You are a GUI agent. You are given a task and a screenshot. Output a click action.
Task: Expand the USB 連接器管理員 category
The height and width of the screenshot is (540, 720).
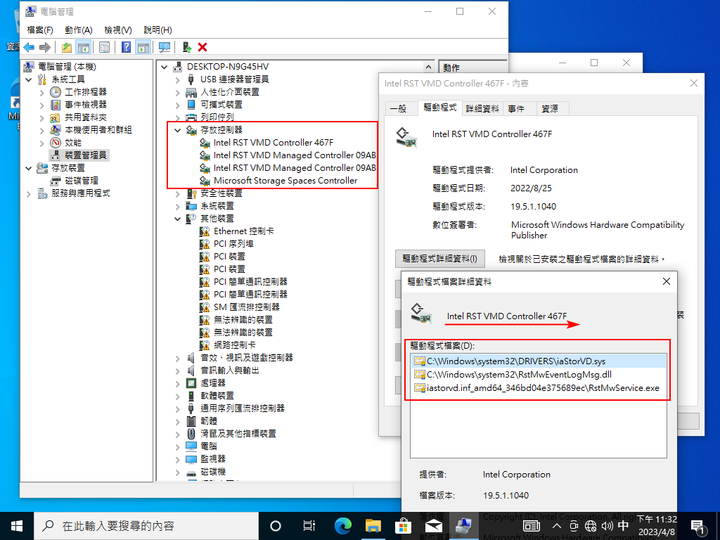pyautogui.click(x=178, y=79)
